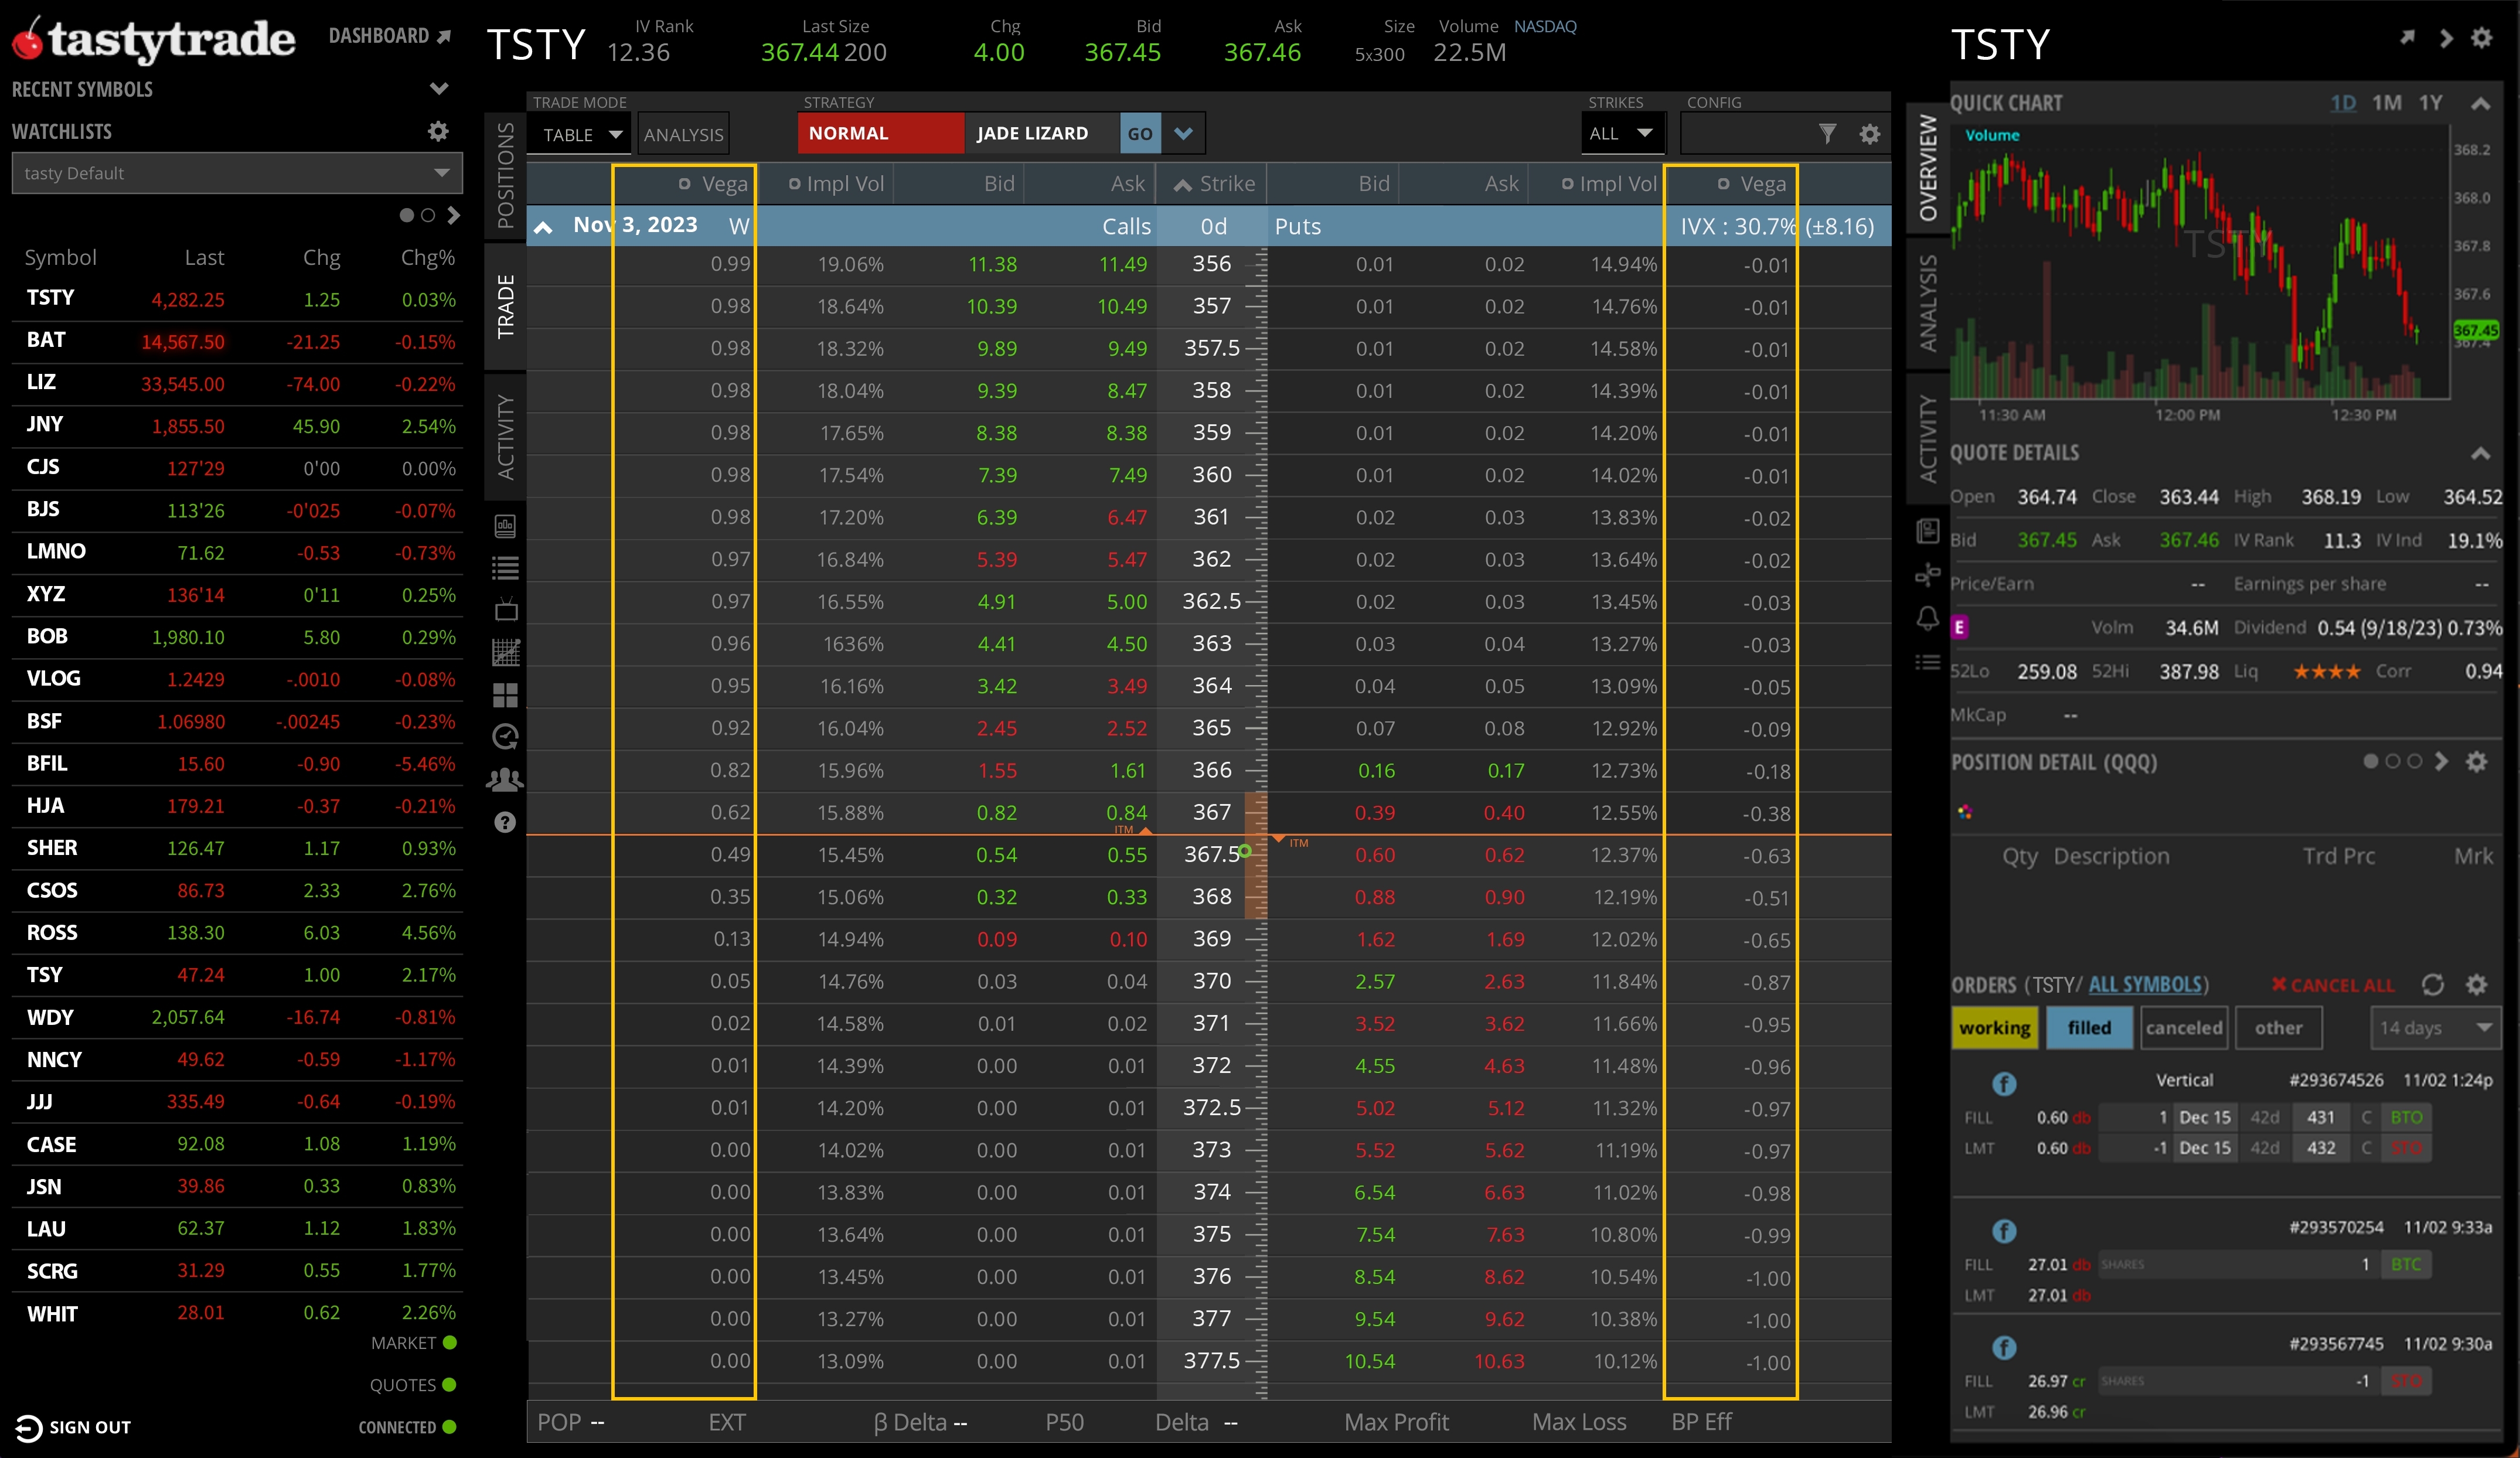This screenshot has height=1458, width=2520.
Task: Open the help question mark icon
Action: (x=505, y=822)
